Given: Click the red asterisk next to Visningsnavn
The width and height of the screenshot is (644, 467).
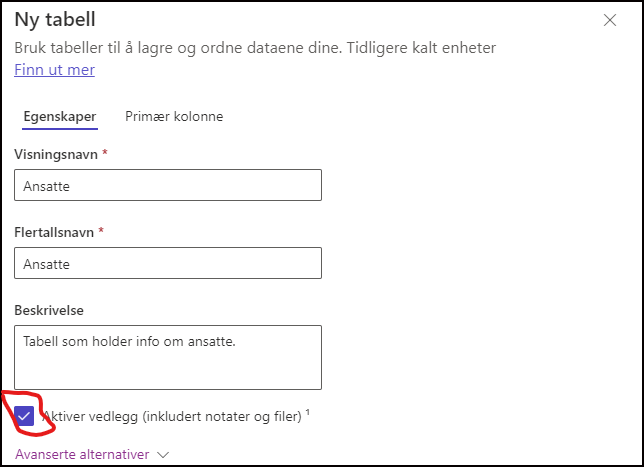Looking at the screenshot, I should click(x=105, y=152).
